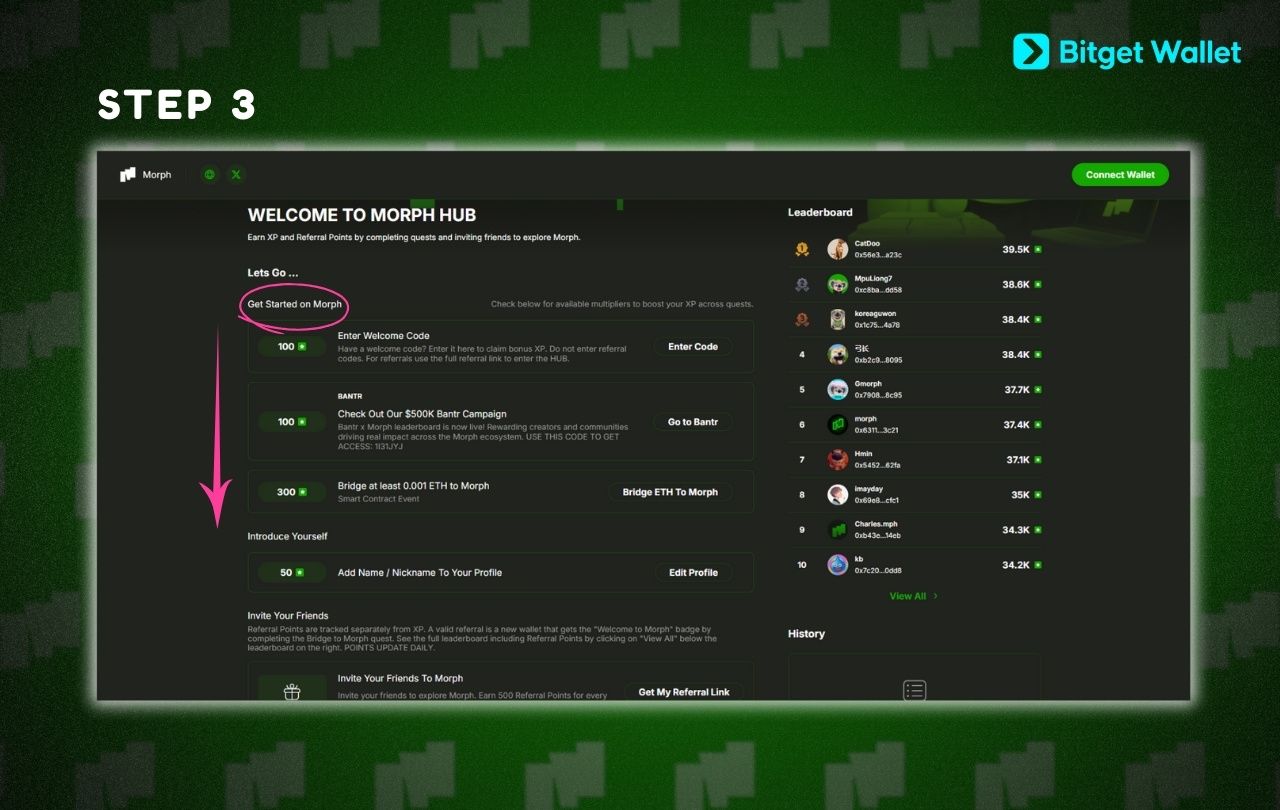Click the 'Introduce Yourself' section label
This screenshot has width=1280, height=810.
point(288,537)
